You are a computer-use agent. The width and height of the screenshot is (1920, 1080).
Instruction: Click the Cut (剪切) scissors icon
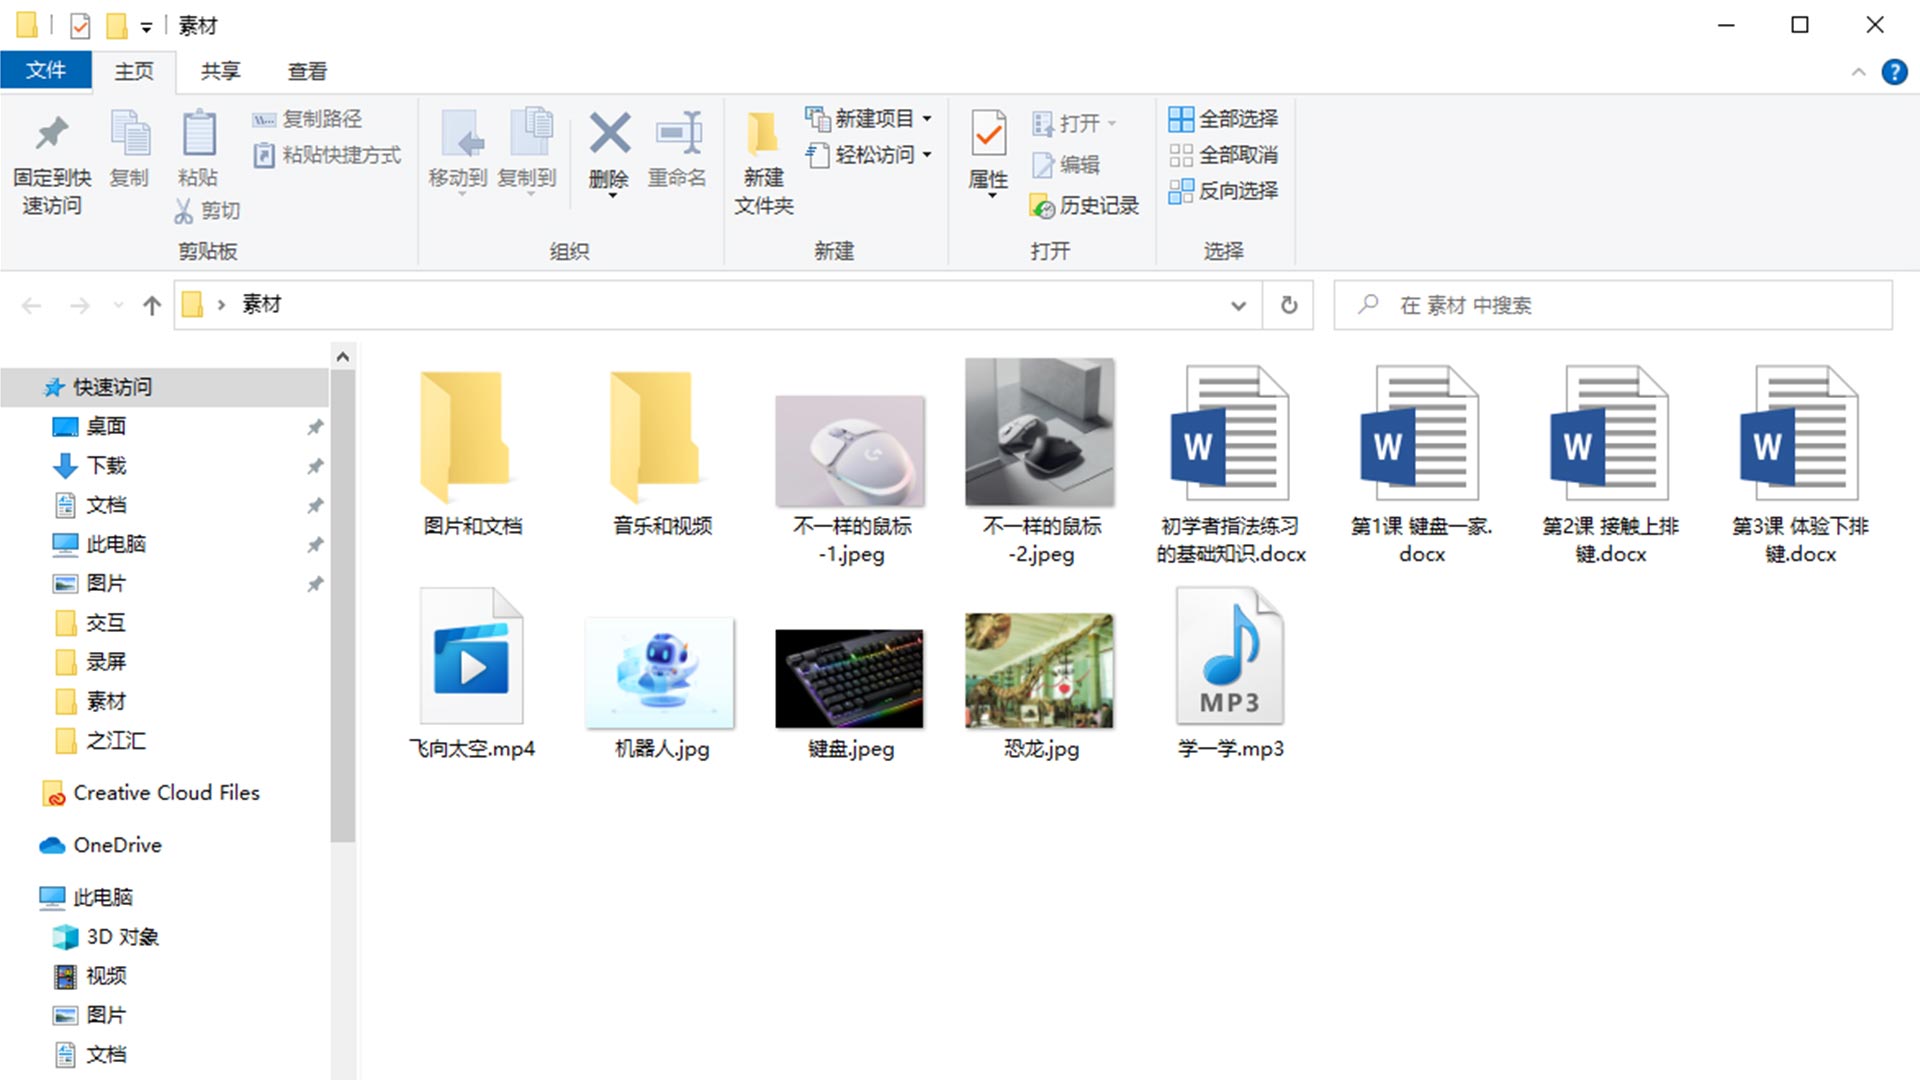[x=184, y=210]
